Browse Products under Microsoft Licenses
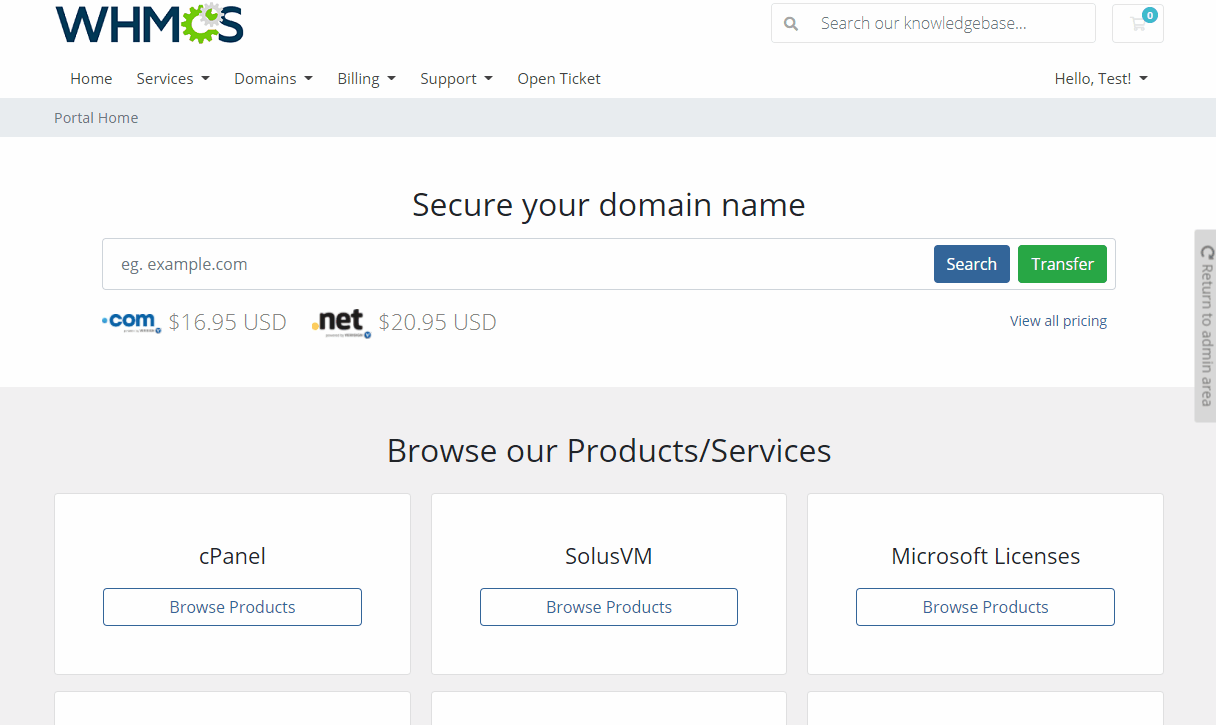The image size is (1216, 725). (x=985, y=607)
